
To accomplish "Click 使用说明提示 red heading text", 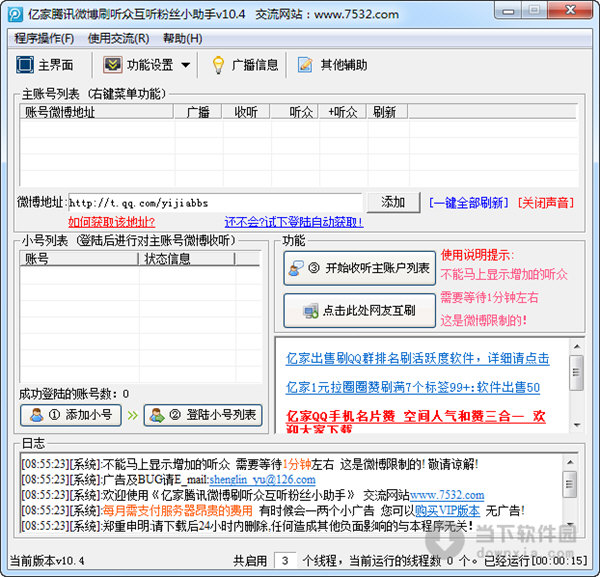I will (x=477, y=255).
